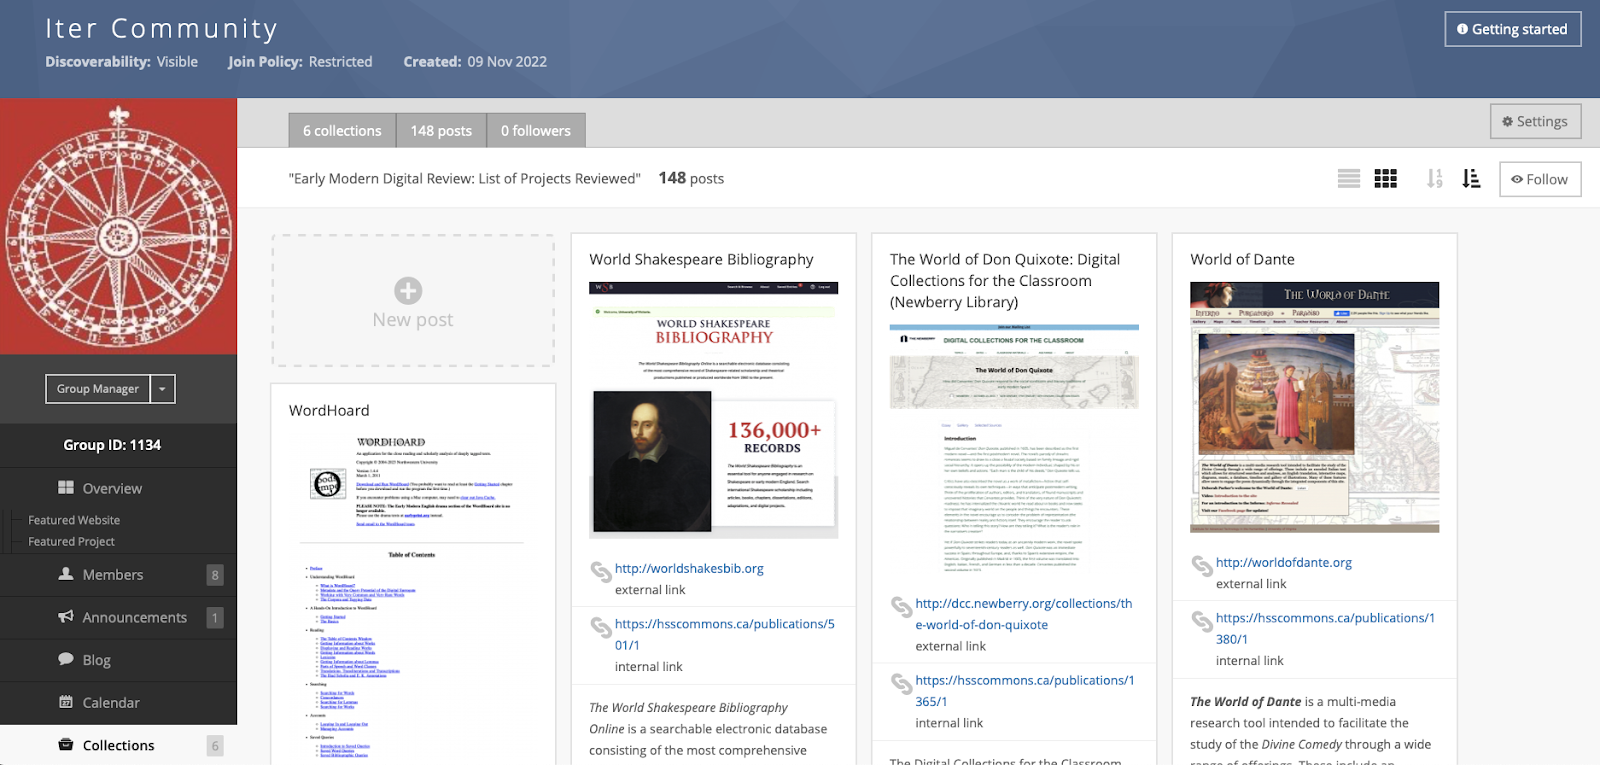The width and height of the screenshot is (1600, 765).
Task: Open World Shakespeare Bibliography post title
Action: (x=701, y=259)
